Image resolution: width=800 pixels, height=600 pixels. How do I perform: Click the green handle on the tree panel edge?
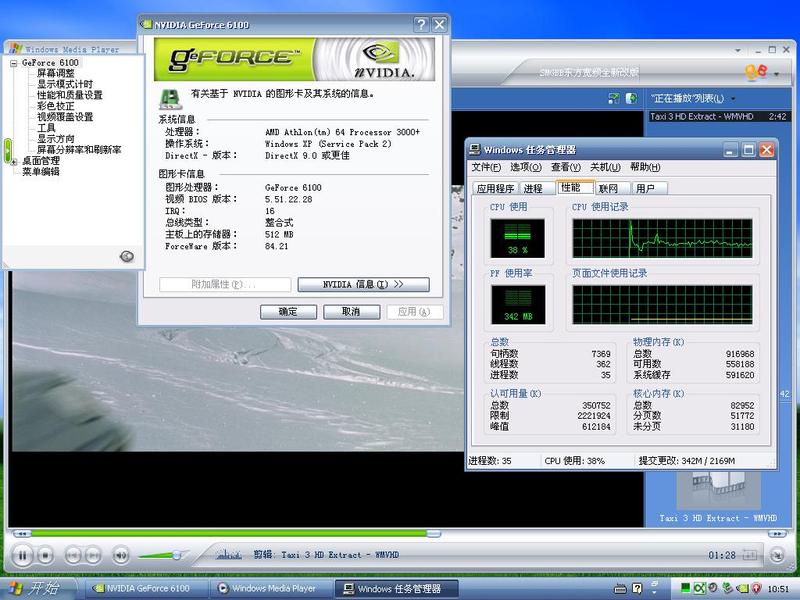[x=7, y=151]
